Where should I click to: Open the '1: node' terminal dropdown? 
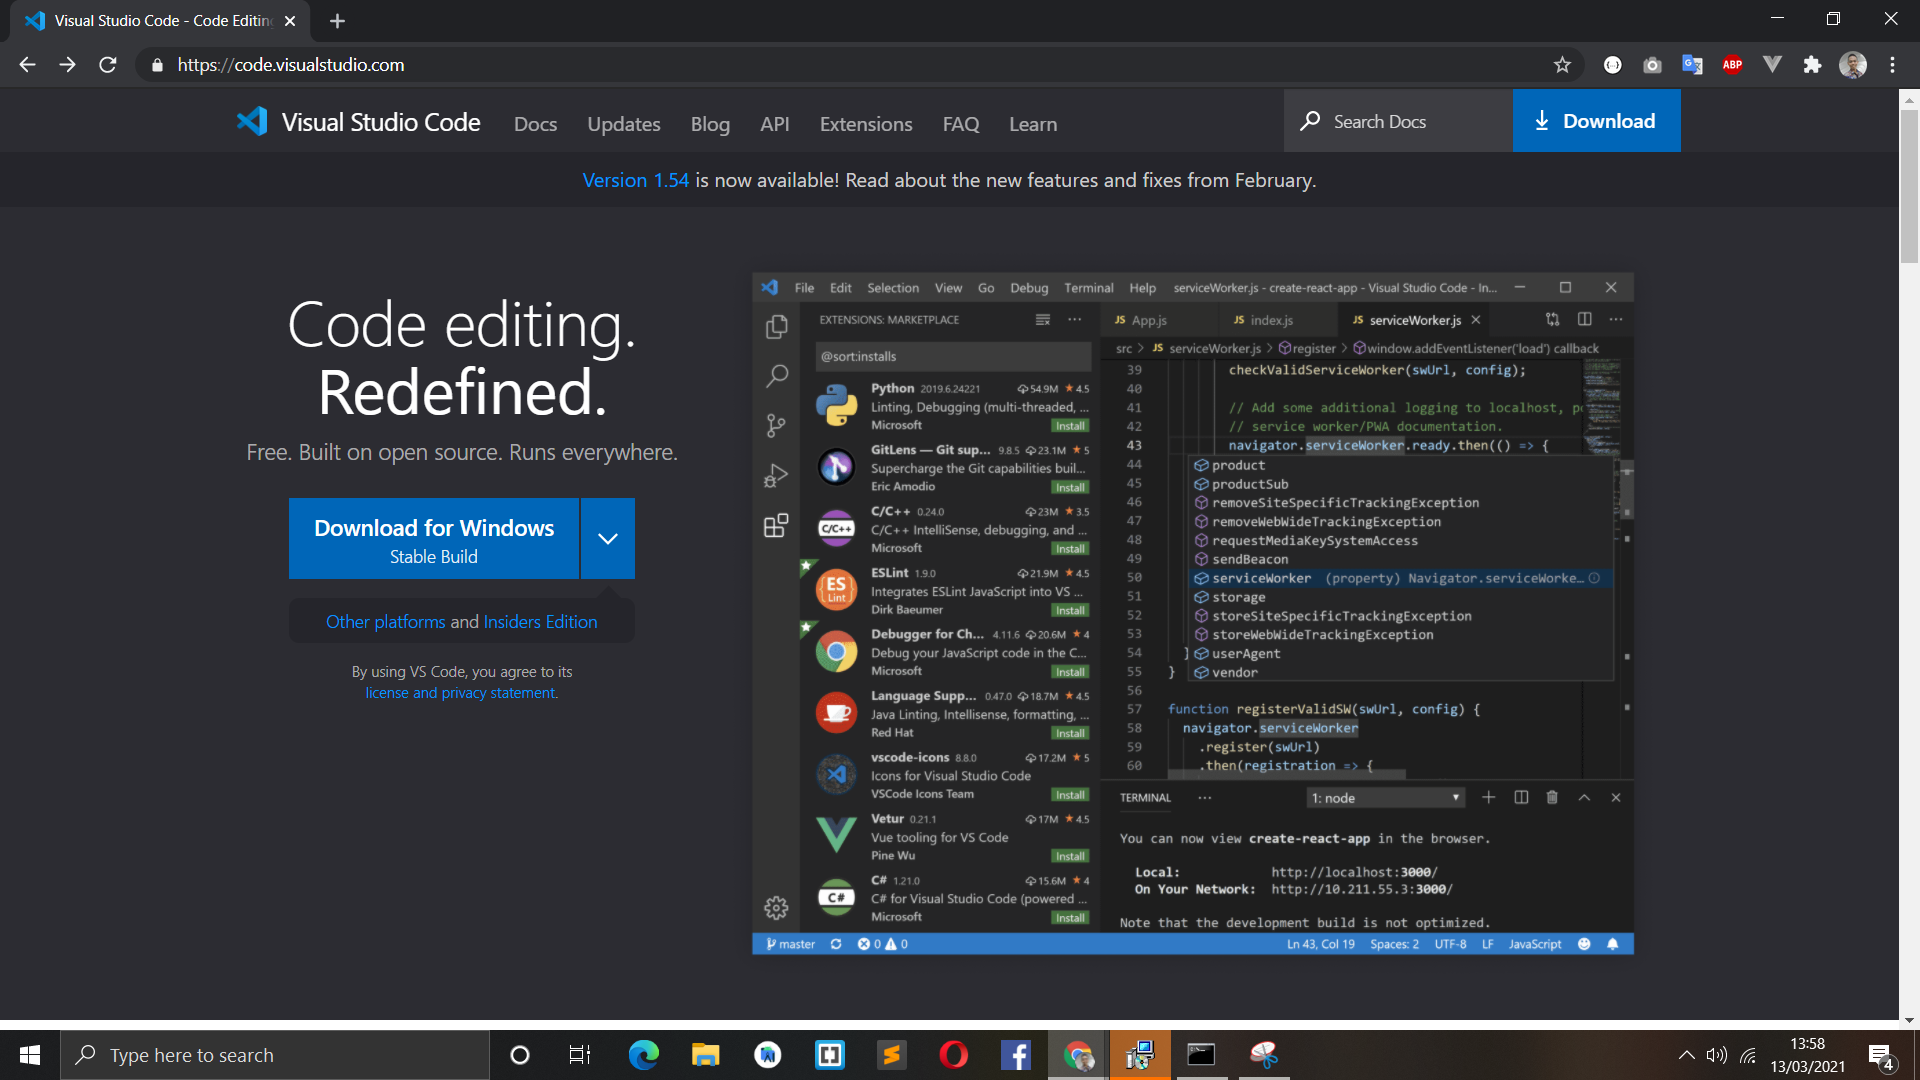1385,797
